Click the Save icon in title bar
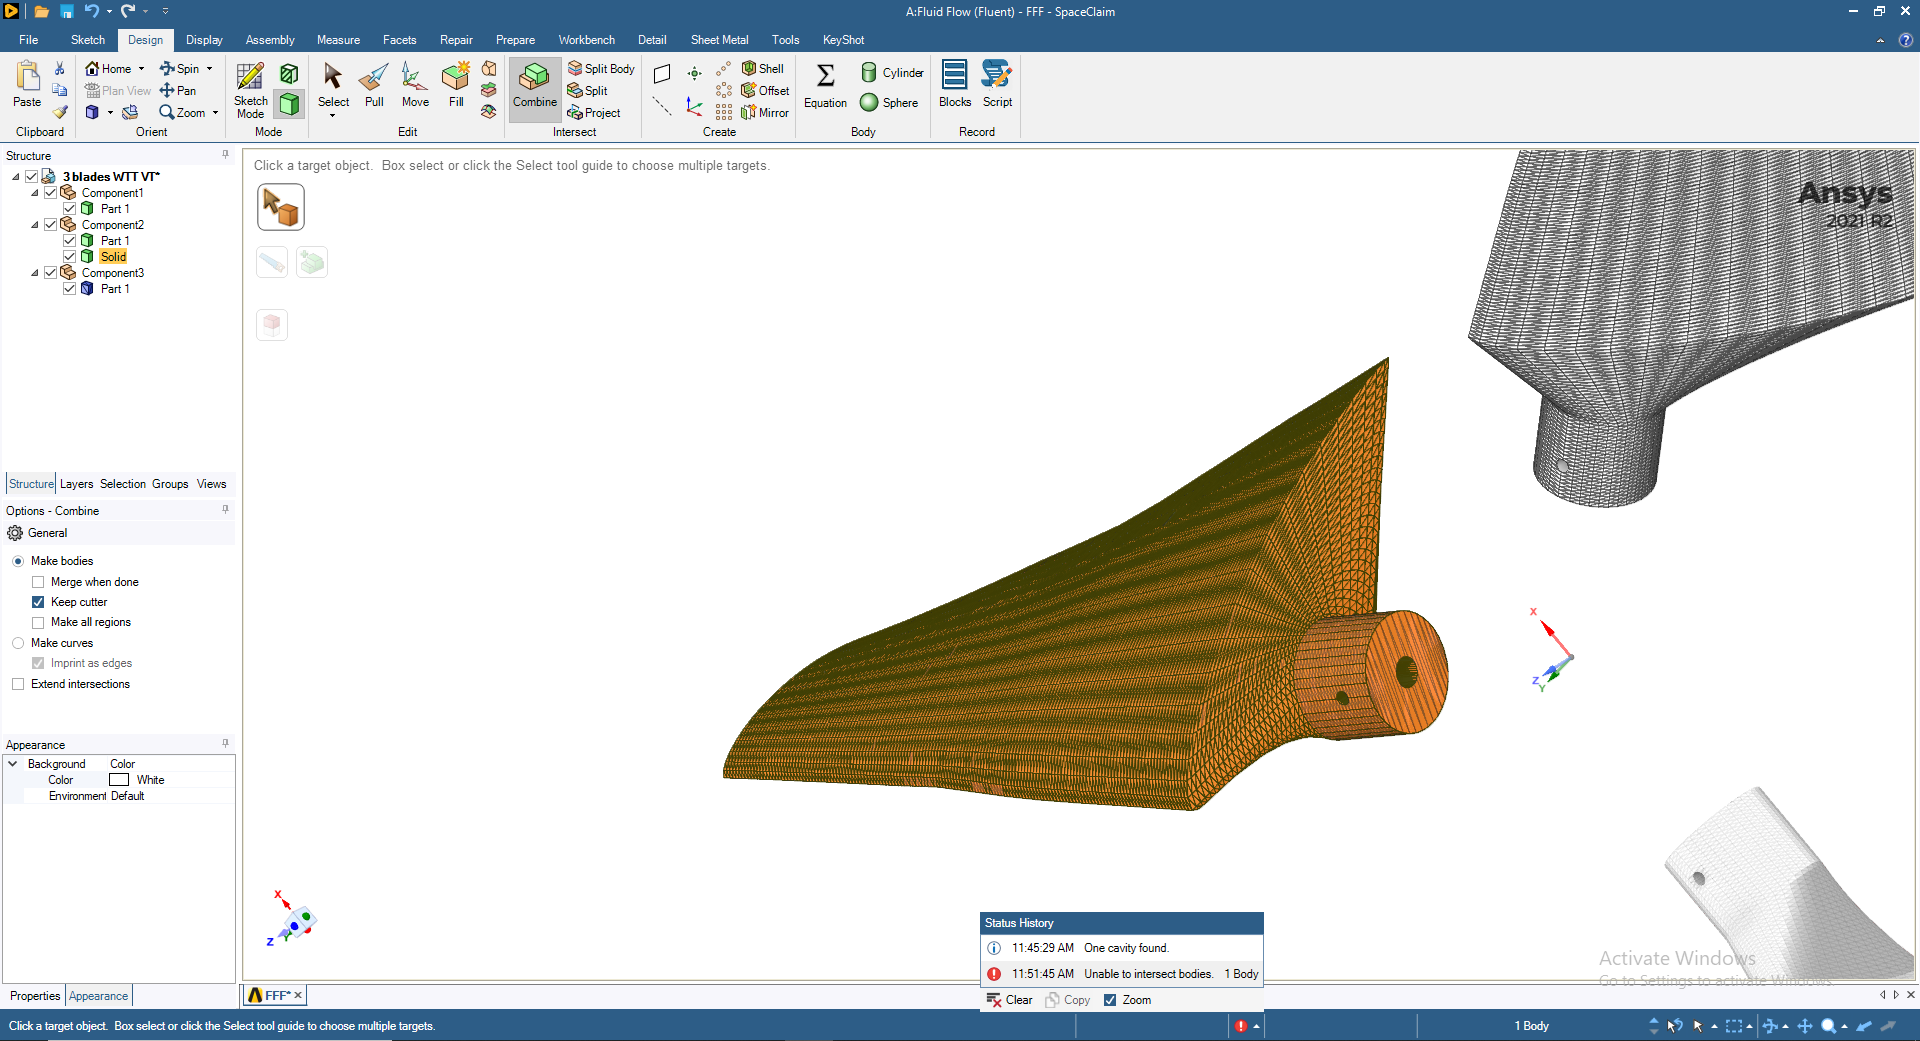Screen dimensions: 1920x1041 (66, 11)
